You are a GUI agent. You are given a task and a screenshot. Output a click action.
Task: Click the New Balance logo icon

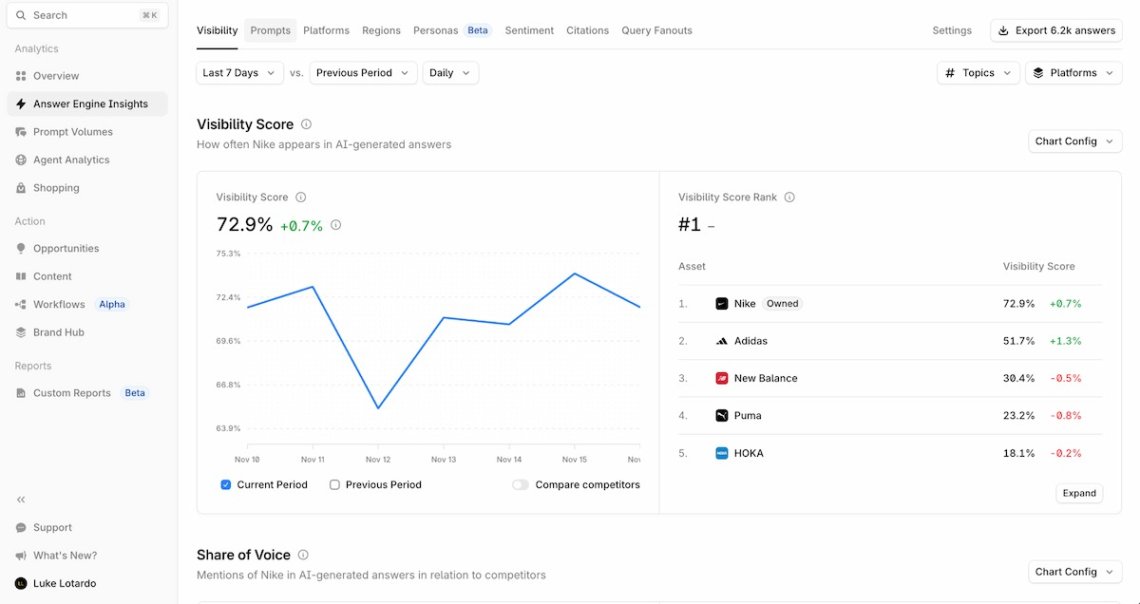(721, 378)
